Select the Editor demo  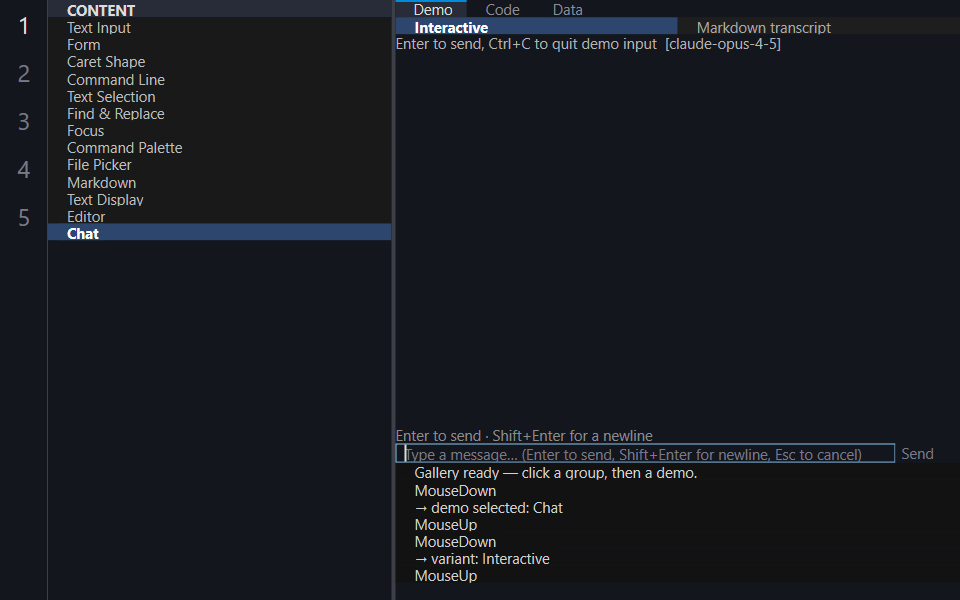click(x=219, y=217)
